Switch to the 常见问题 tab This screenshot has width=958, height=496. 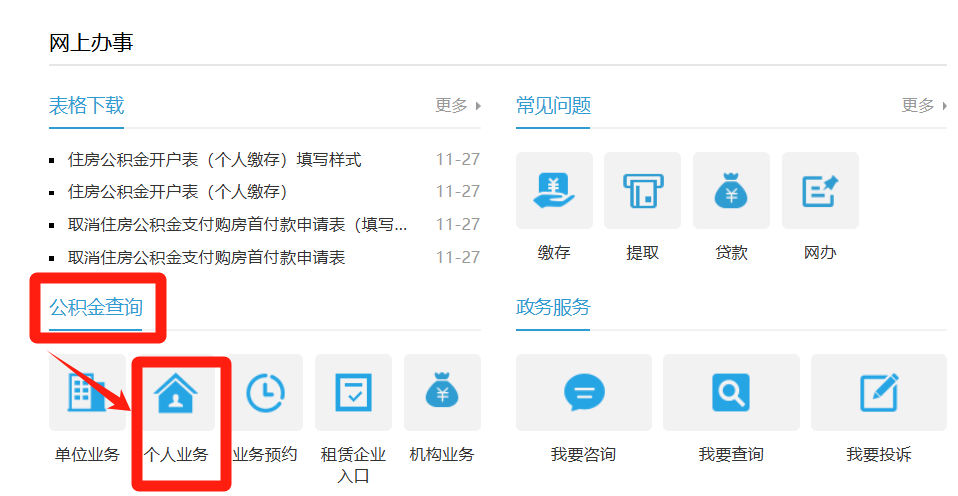[x=553, y=106]
